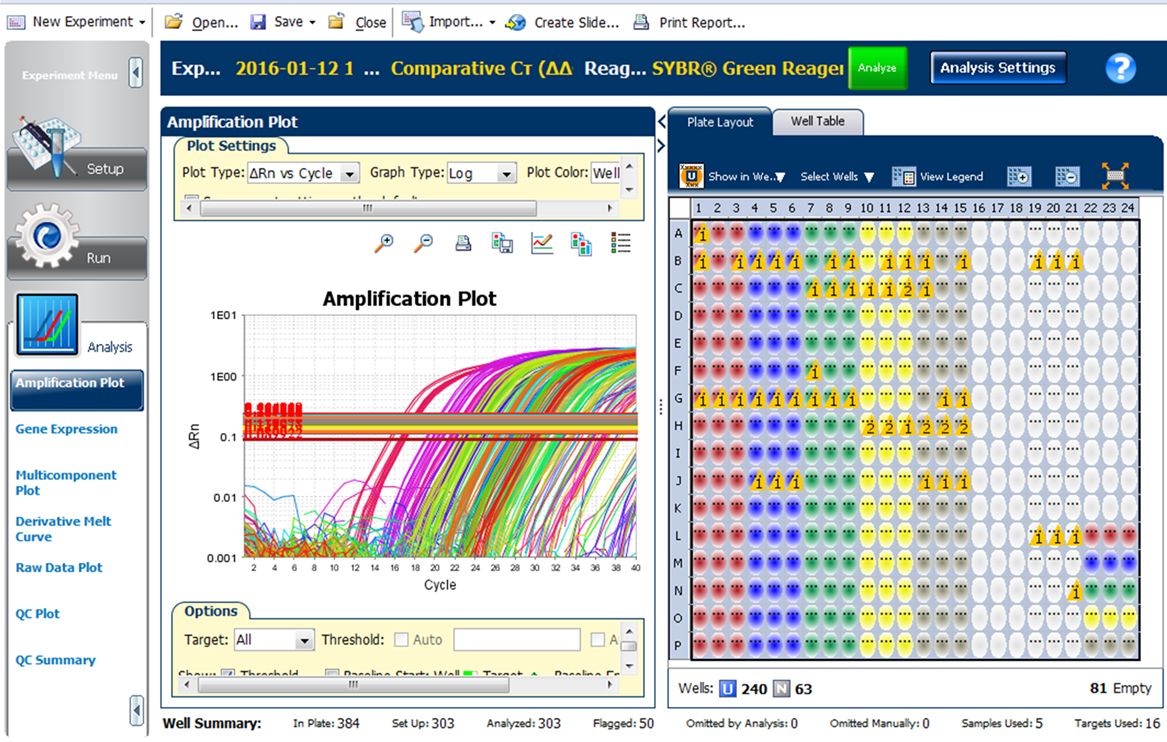Click the Analysis graph icon
Image resolution: width=1167 pixels, height=742 pixels.
coord(47,324)
